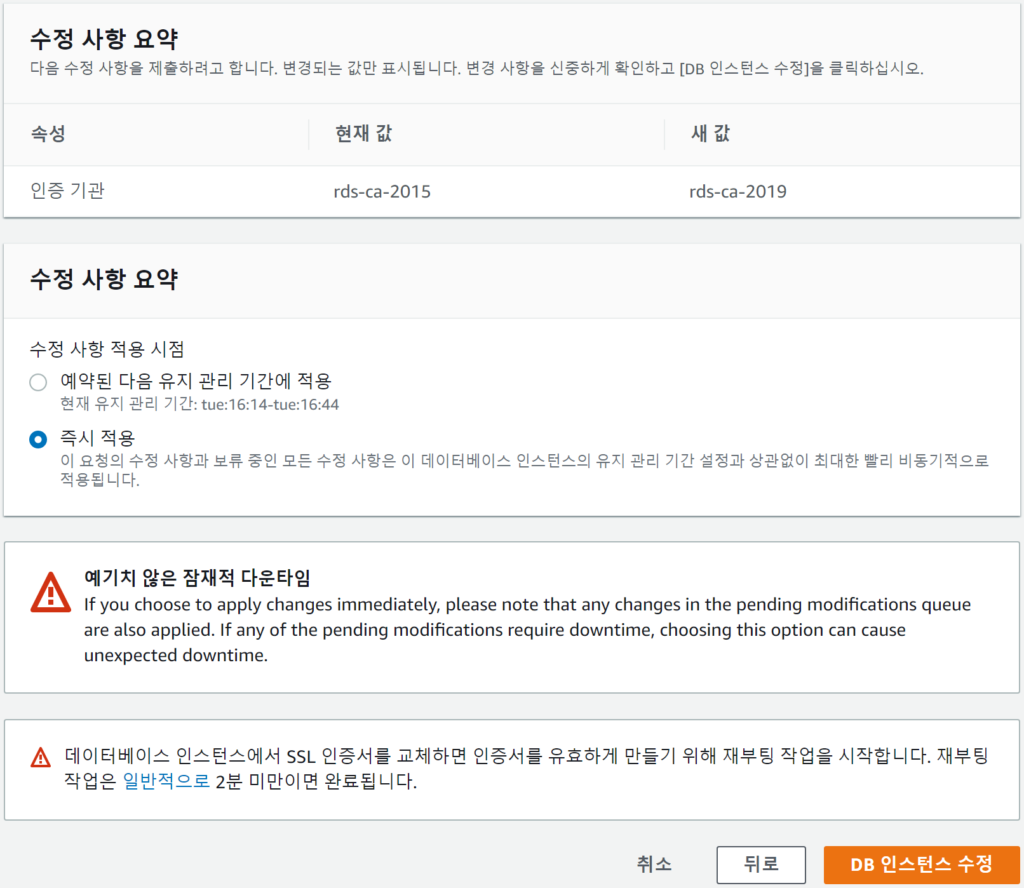Click the 예기치 않은 잠재적 다운타임 warning title

(197, 578)
